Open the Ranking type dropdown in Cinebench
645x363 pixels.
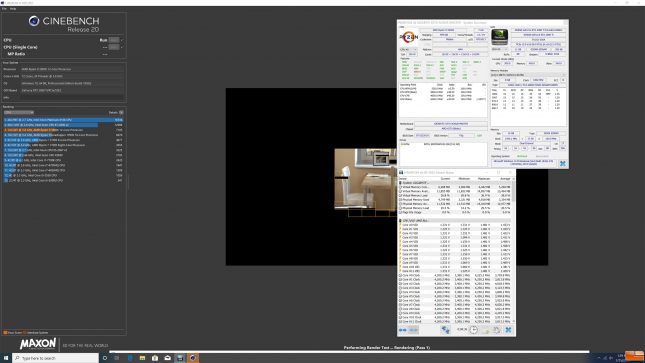pos(19,112)
